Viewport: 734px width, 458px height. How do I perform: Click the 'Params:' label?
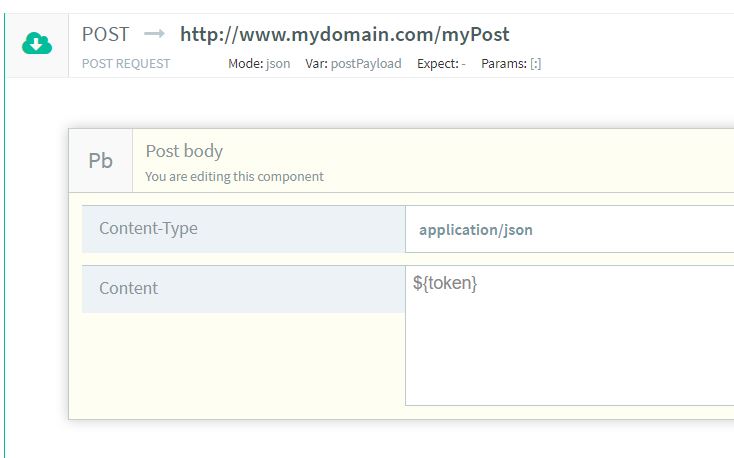click(x=503, y=63)
